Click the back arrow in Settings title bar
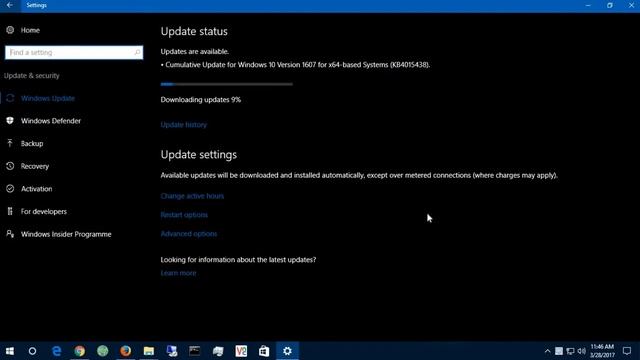Image resolution: width=640 pixels, height=360 pixels. pyautogui.click(x=10, y=5)
